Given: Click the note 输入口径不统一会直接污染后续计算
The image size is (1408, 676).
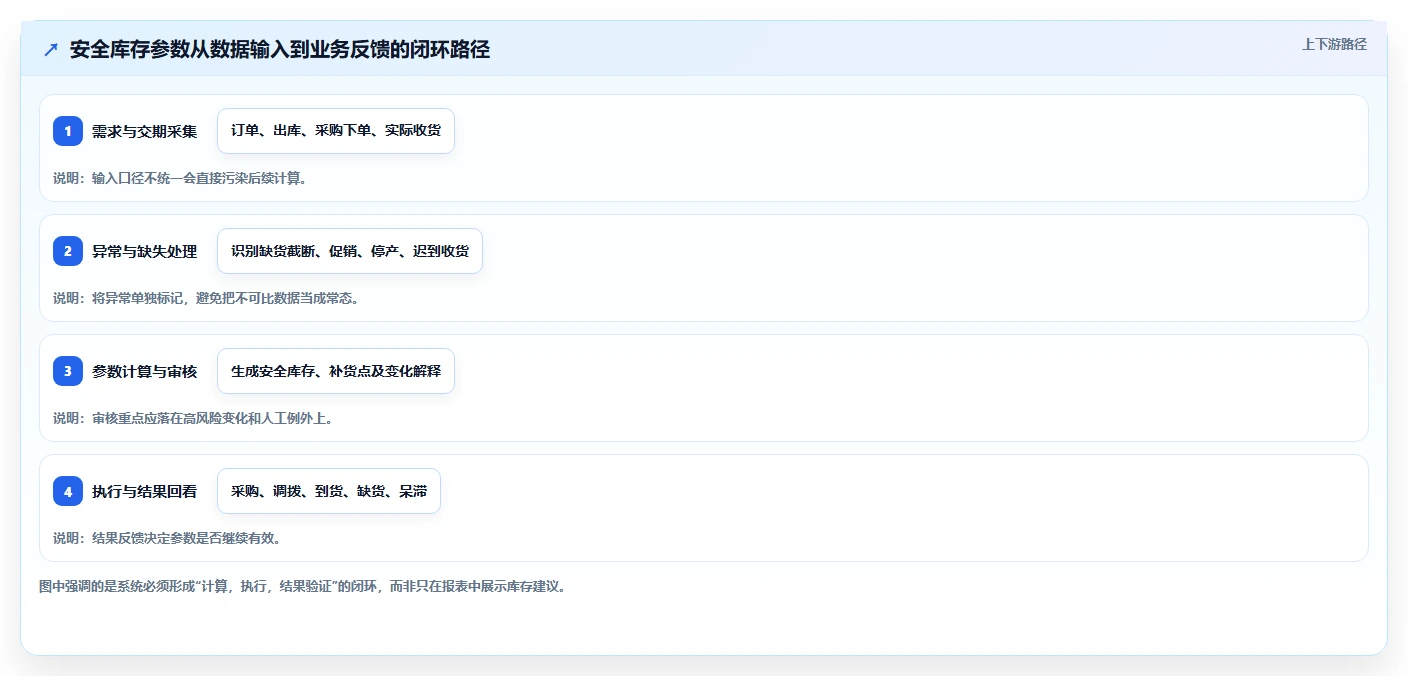Looking at the screenshot, I should point(179,178).
